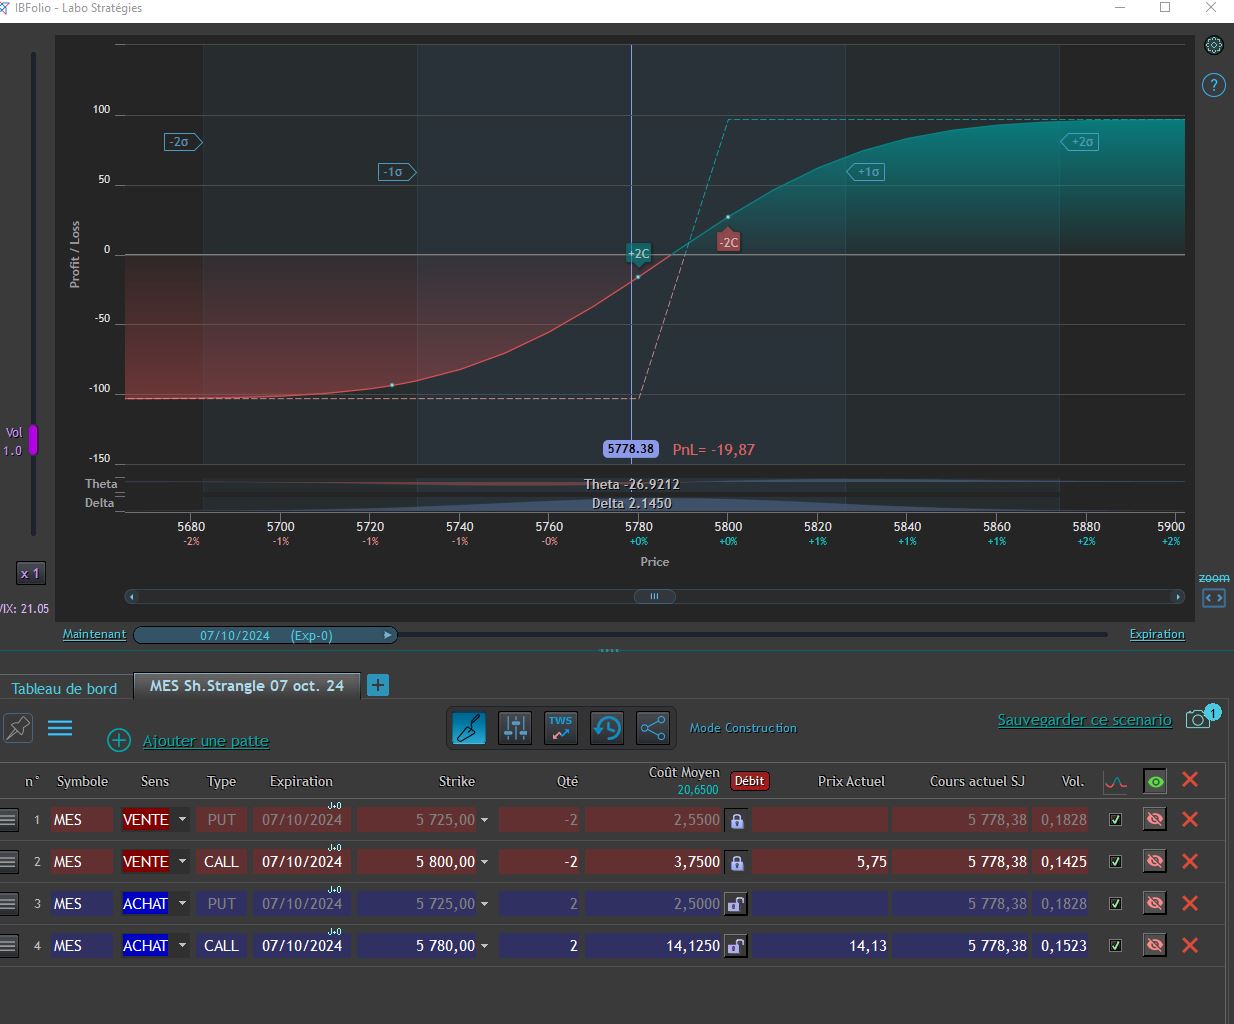Click the pin icon in strategy toolbar

pos(18,728)
